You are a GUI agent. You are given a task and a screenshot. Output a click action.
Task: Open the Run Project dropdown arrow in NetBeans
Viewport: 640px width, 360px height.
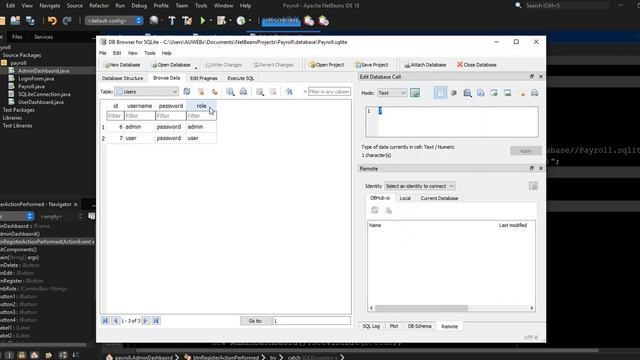(211, 20)
